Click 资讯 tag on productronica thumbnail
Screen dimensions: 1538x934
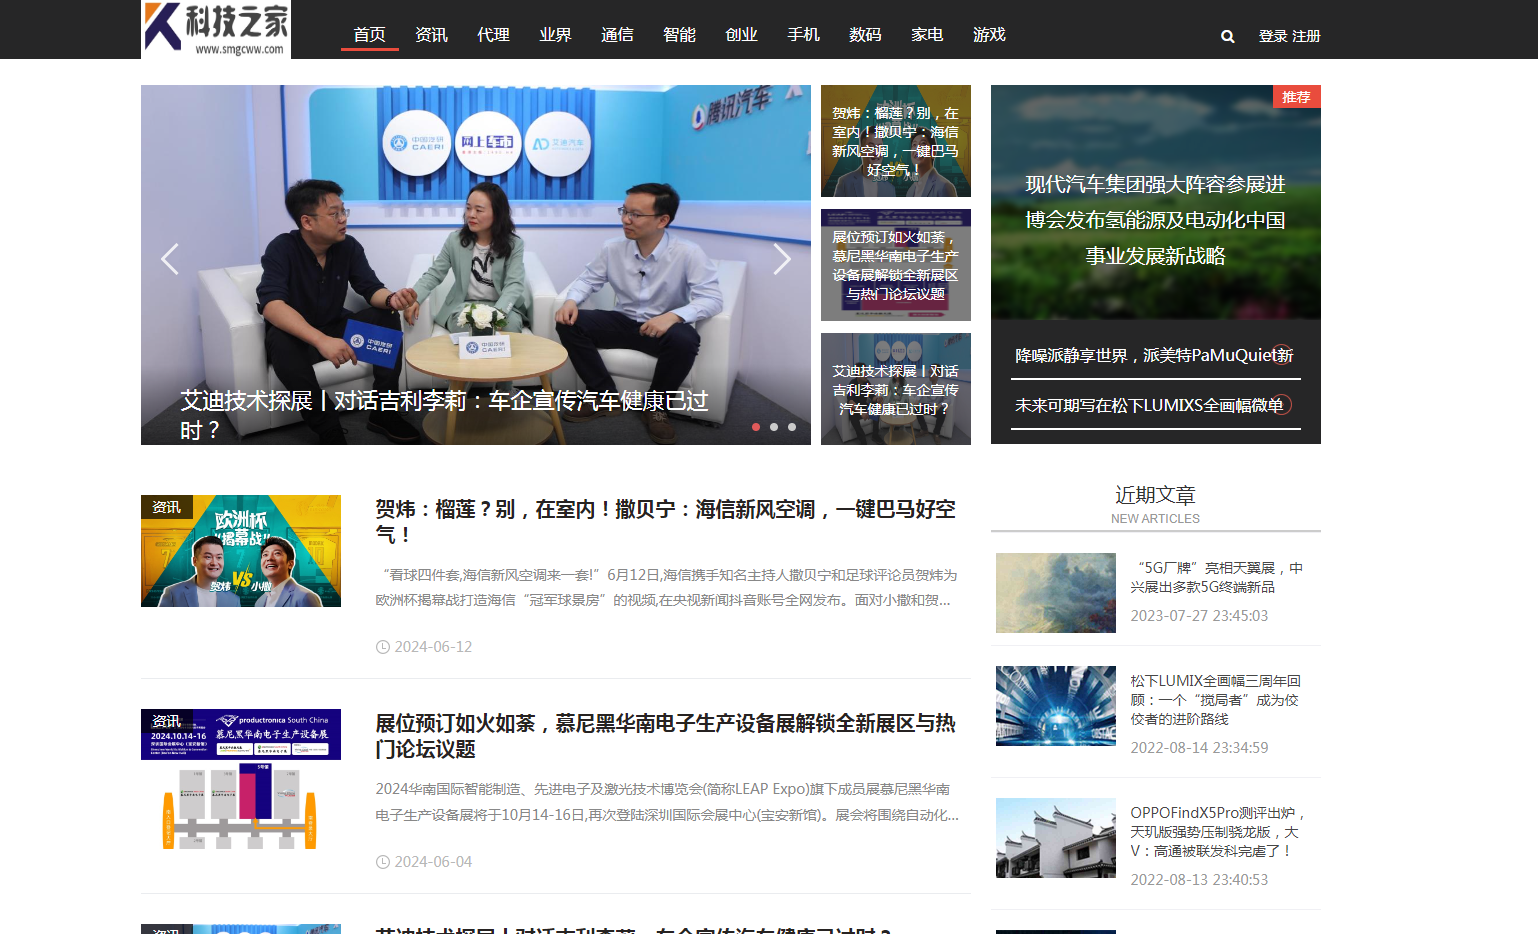point(166,721)
